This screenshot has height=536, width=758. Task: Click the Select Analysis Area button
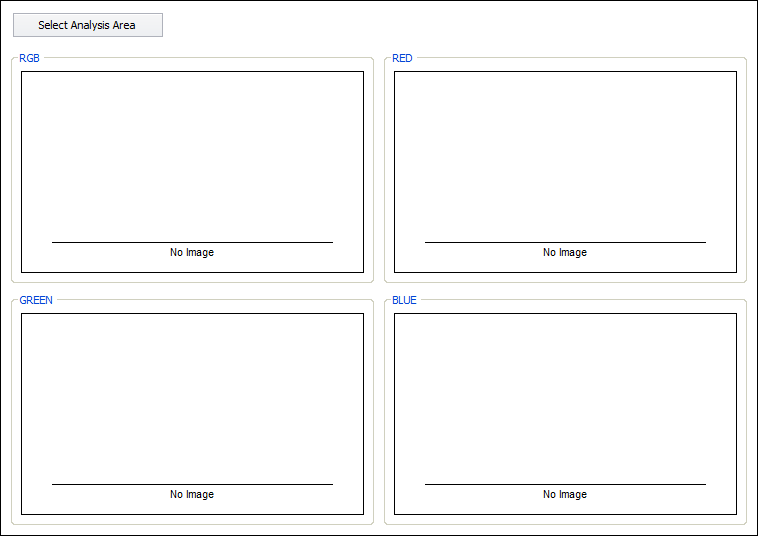pos(87,25)
